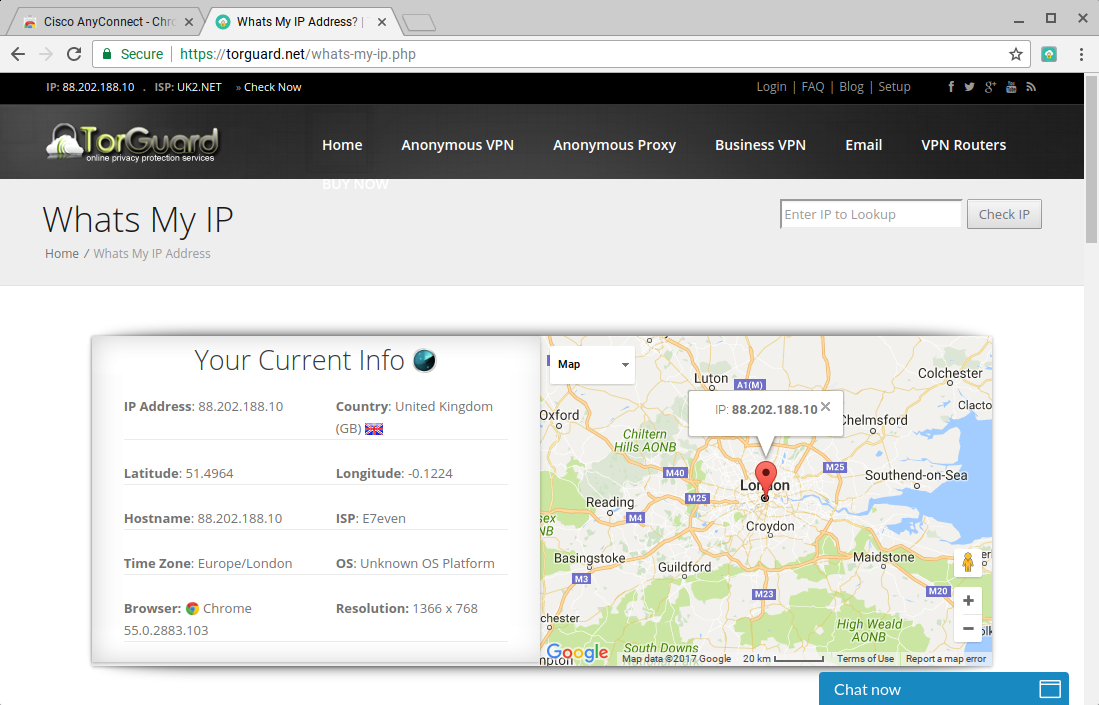Open the Anonymous VPN menu
1099x705 pixels.
coord(458,145)
